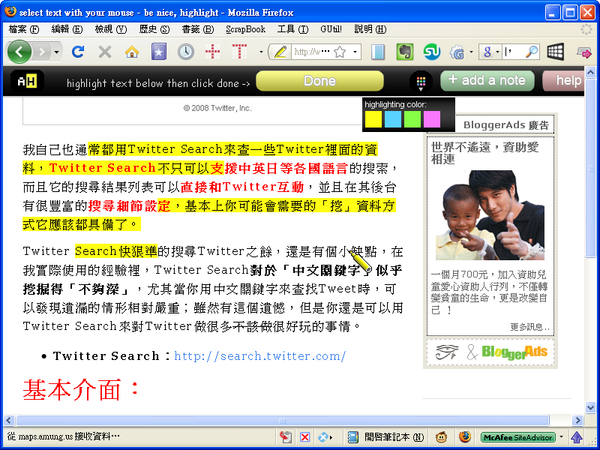600x450 pixels.
Task: Open the Evernote elephant icon
Action: tap(405, 52)
